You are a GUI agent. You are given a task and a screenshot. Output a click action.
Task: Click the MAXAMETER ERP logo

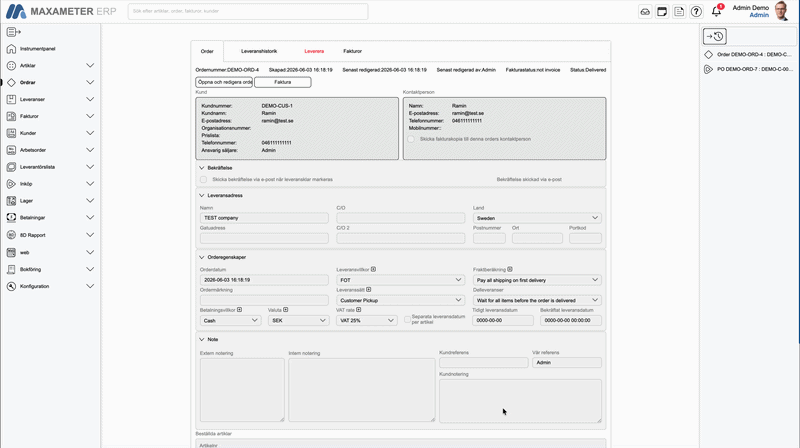tap(61, 11)
